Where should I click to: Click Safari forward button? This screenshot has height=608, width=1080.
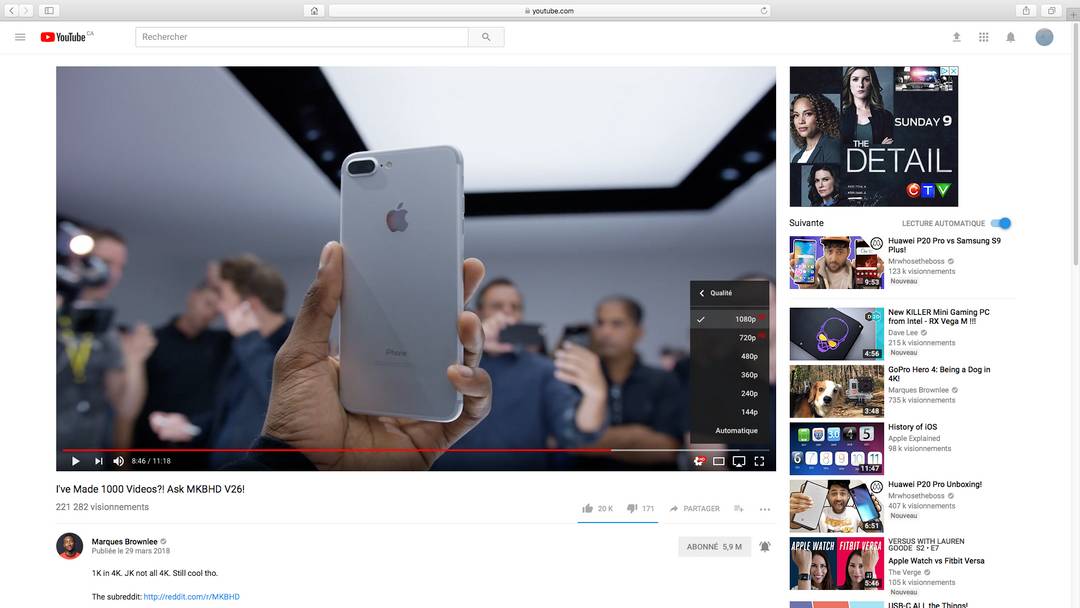click(26, 10)
